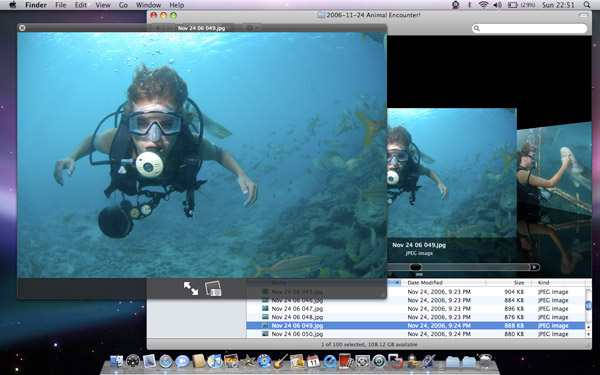Viewport: 600px width, 375px height.
Task: Select file Nov 24 06 048.jpg
Action: click(297, 317)
